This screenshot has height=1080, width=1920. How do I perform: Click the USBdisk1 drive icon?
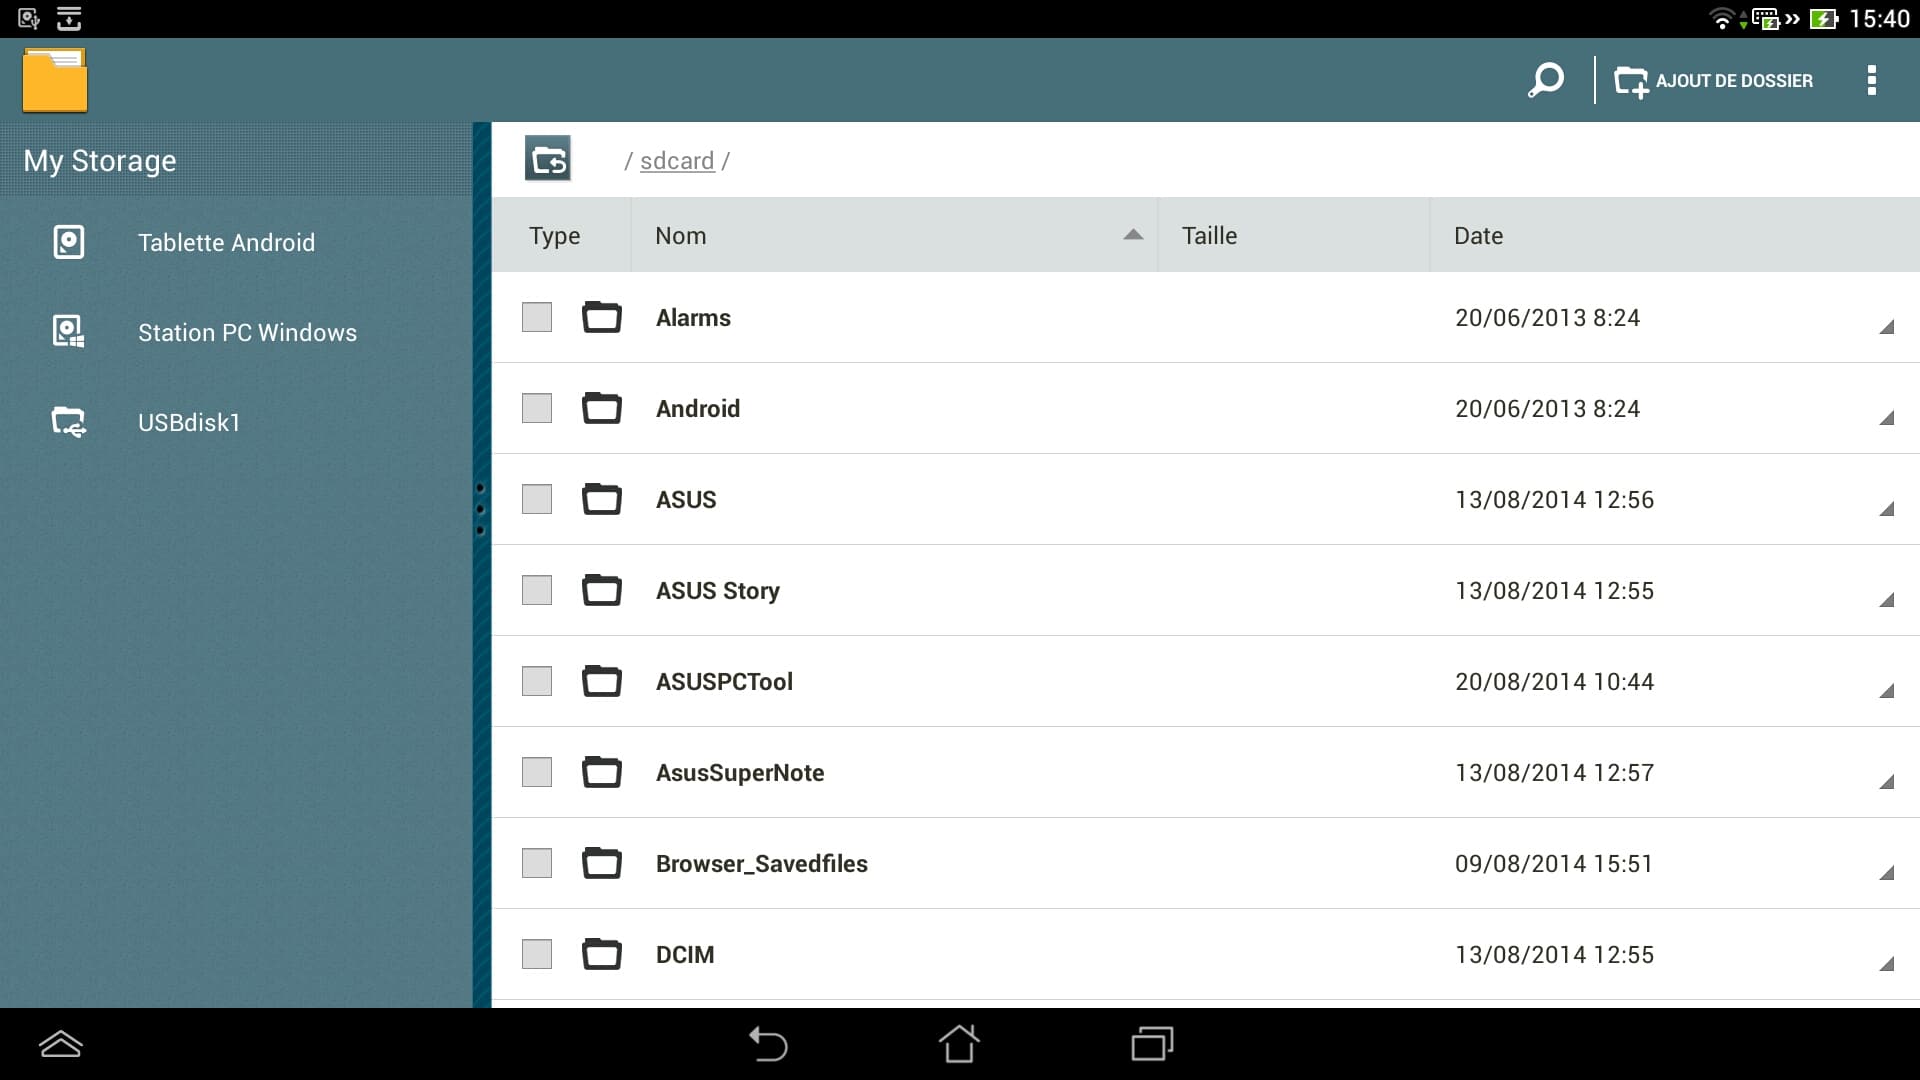[x=68, y=422]
